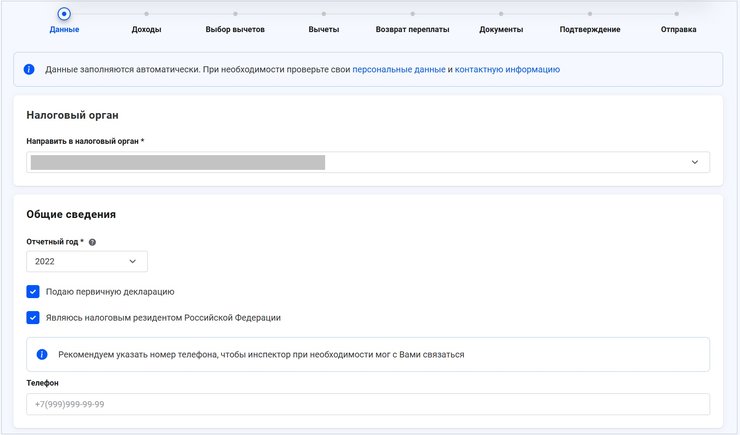The width and height of the screenshot is (740, 435).
Task: Click the Отправка step dot
Action: [x=679, y=14]
